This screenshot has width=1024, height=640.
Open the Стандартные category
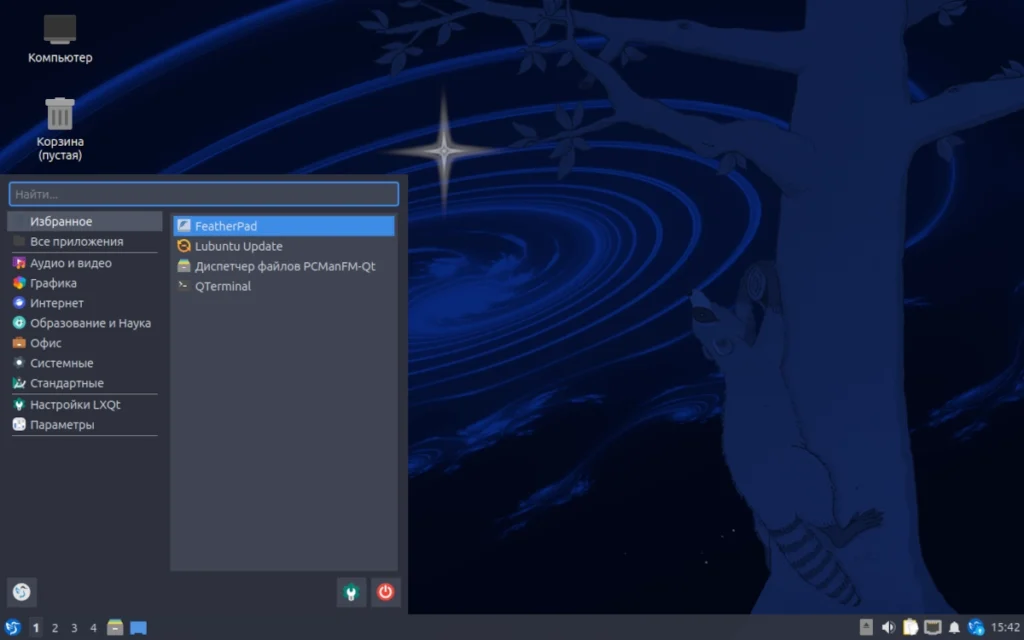click(x=85, y=383)
